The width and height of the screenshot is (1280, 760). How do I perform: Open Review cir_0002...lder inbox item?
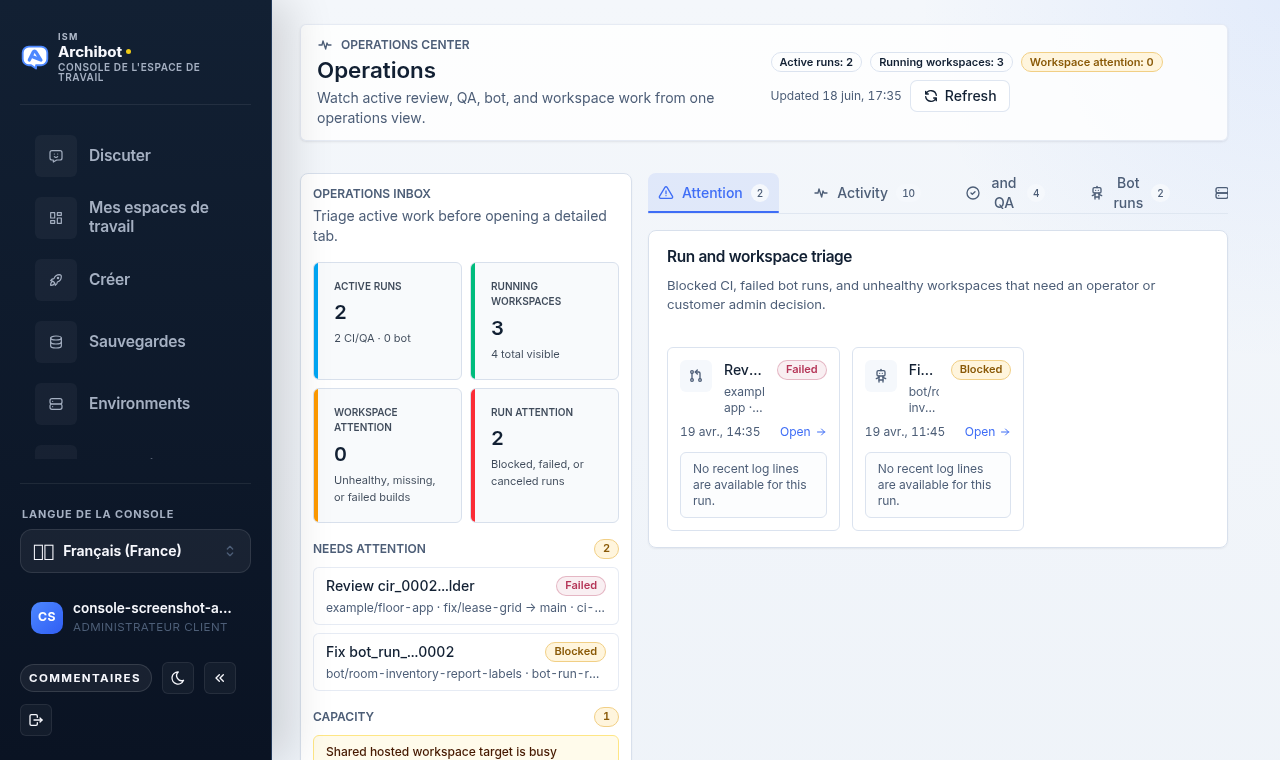[466, 596]
